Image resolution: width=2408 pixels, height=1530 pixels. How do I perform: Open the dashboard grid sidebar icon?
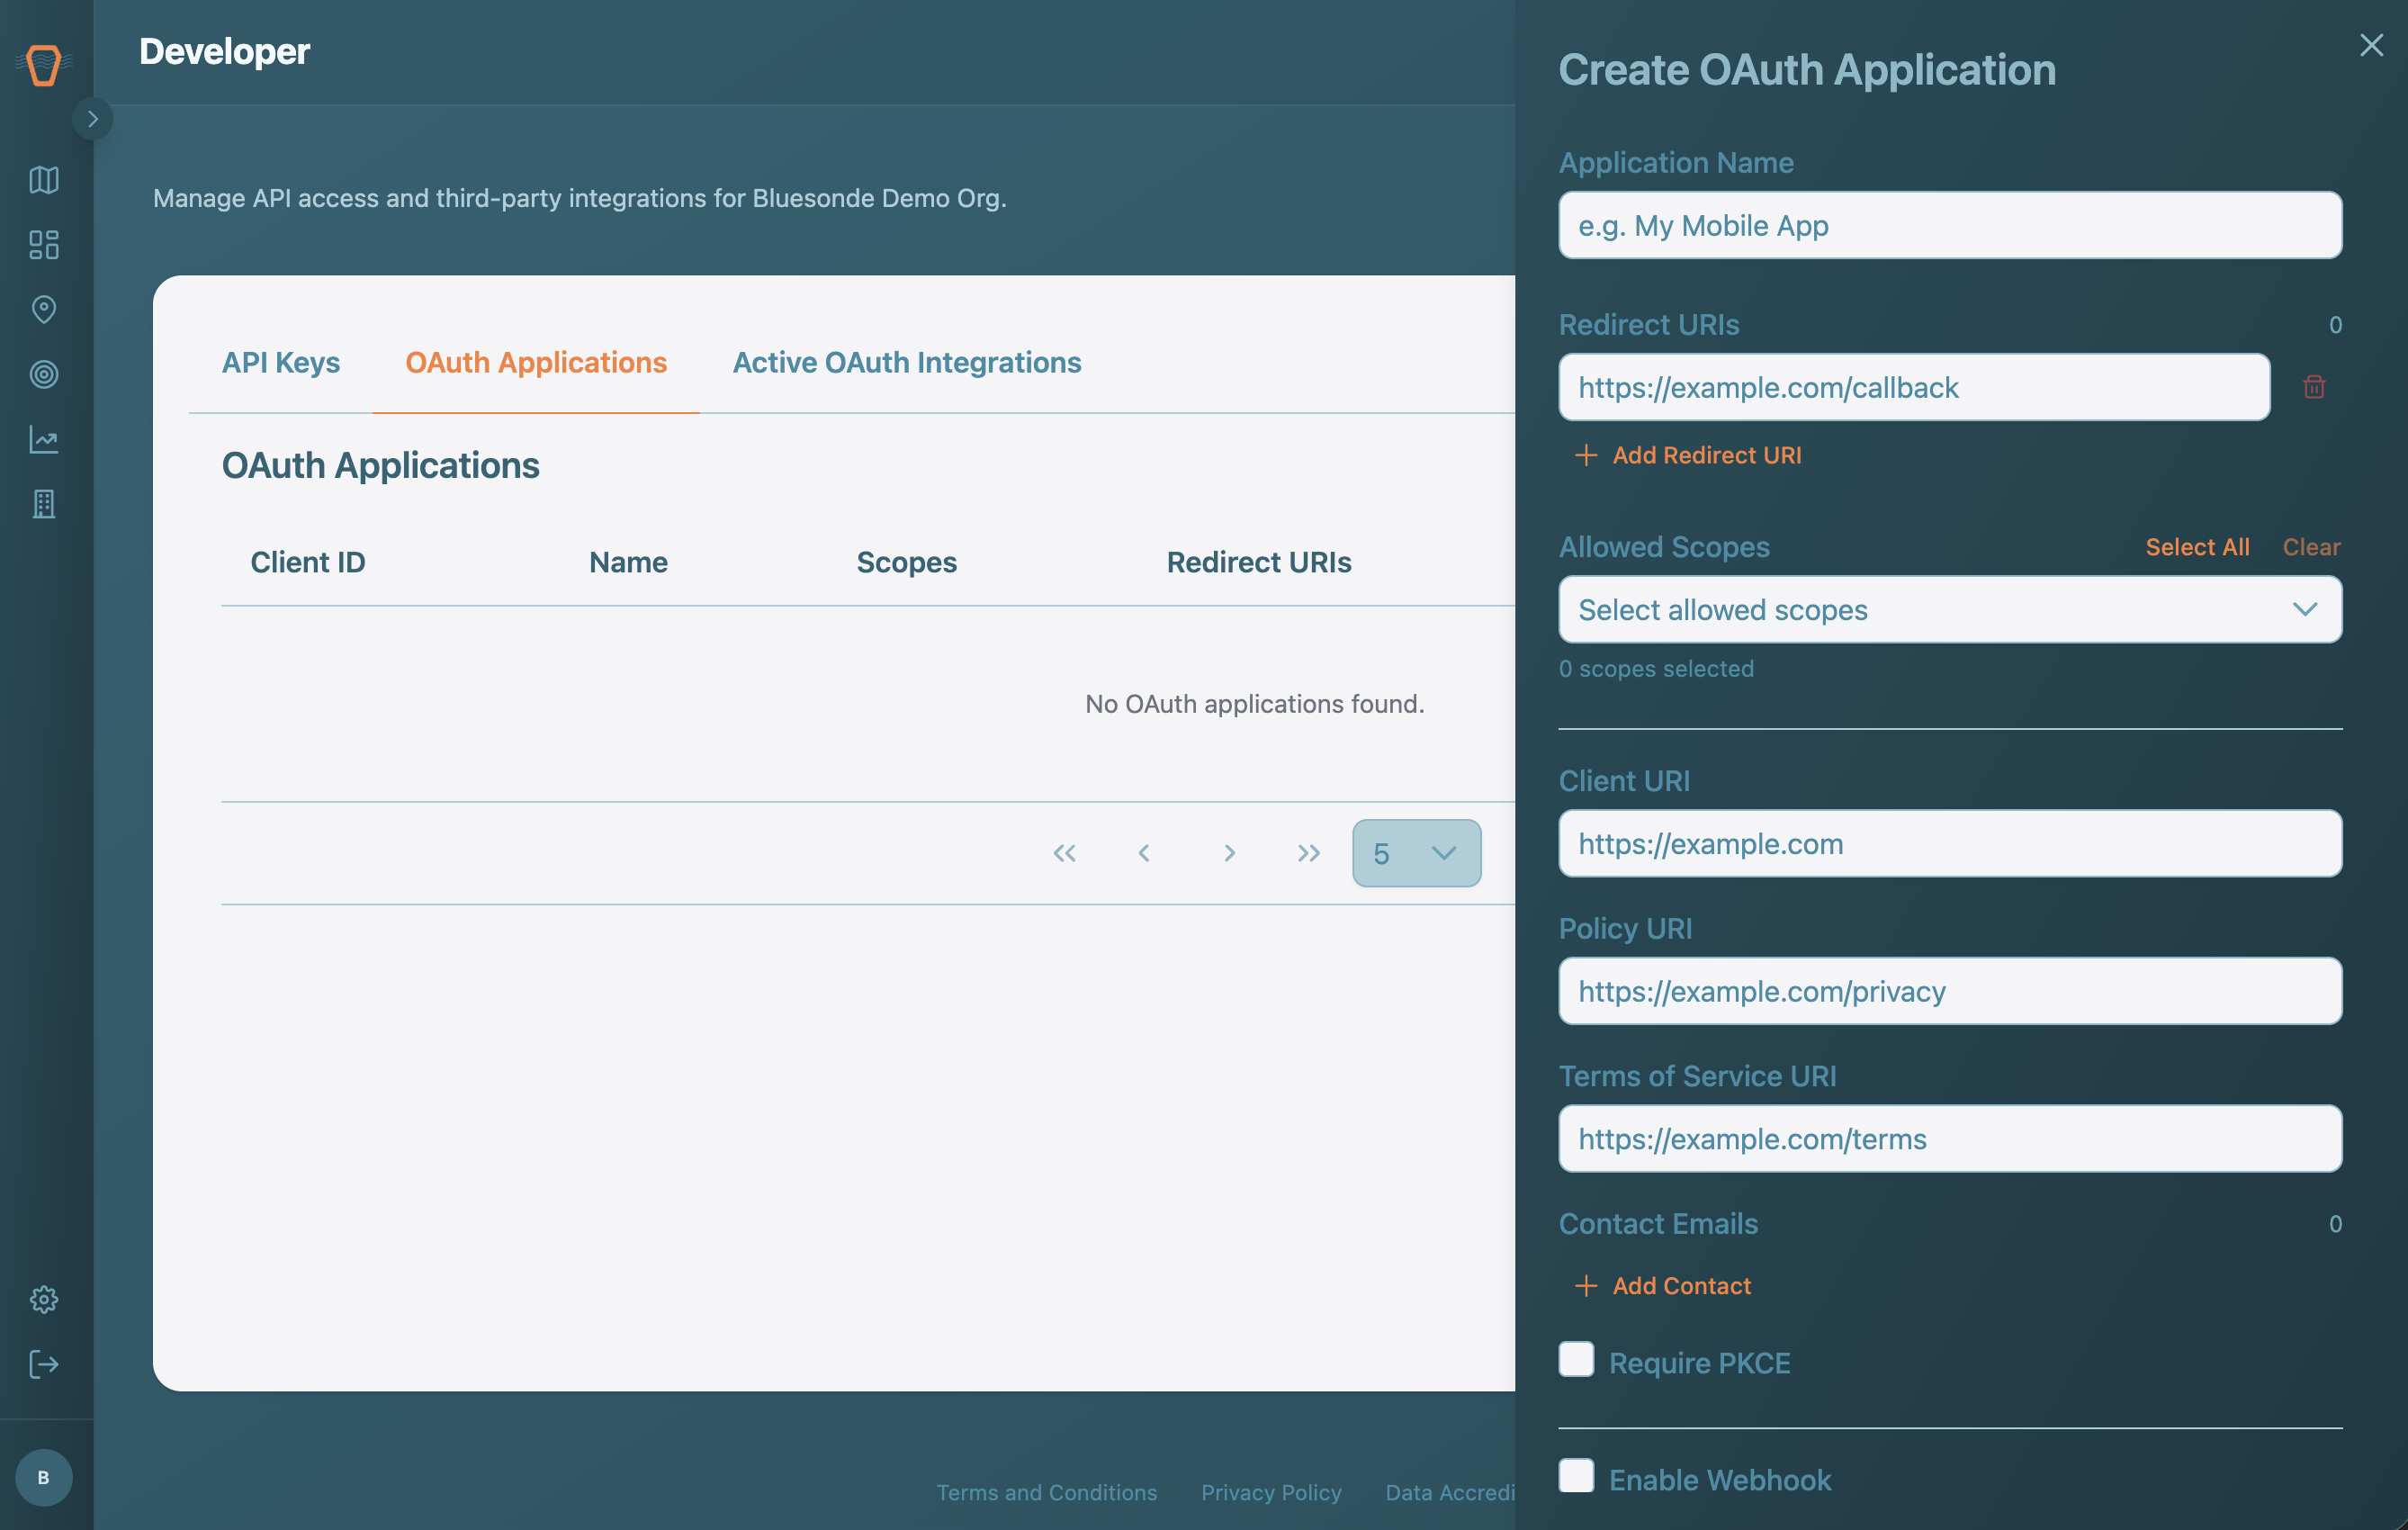44,245
